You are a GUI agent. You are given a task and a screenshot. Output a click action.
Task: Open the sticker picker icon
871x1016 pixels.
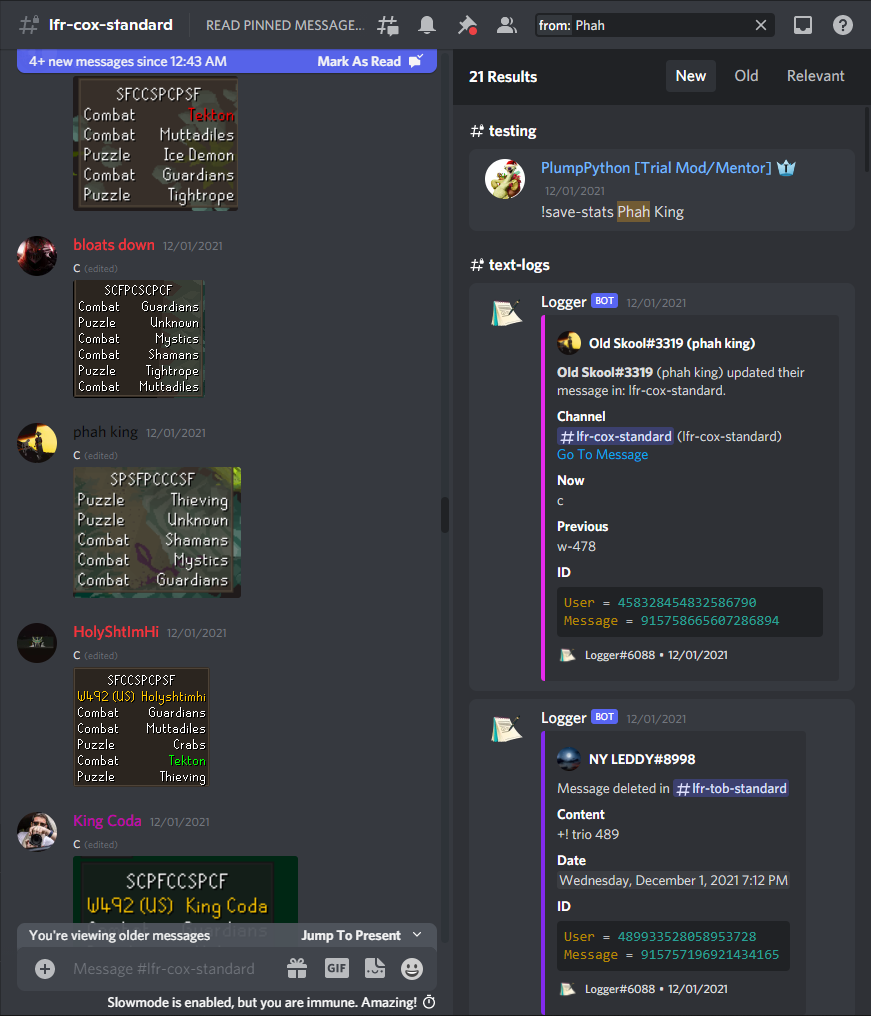pos(375,969)
